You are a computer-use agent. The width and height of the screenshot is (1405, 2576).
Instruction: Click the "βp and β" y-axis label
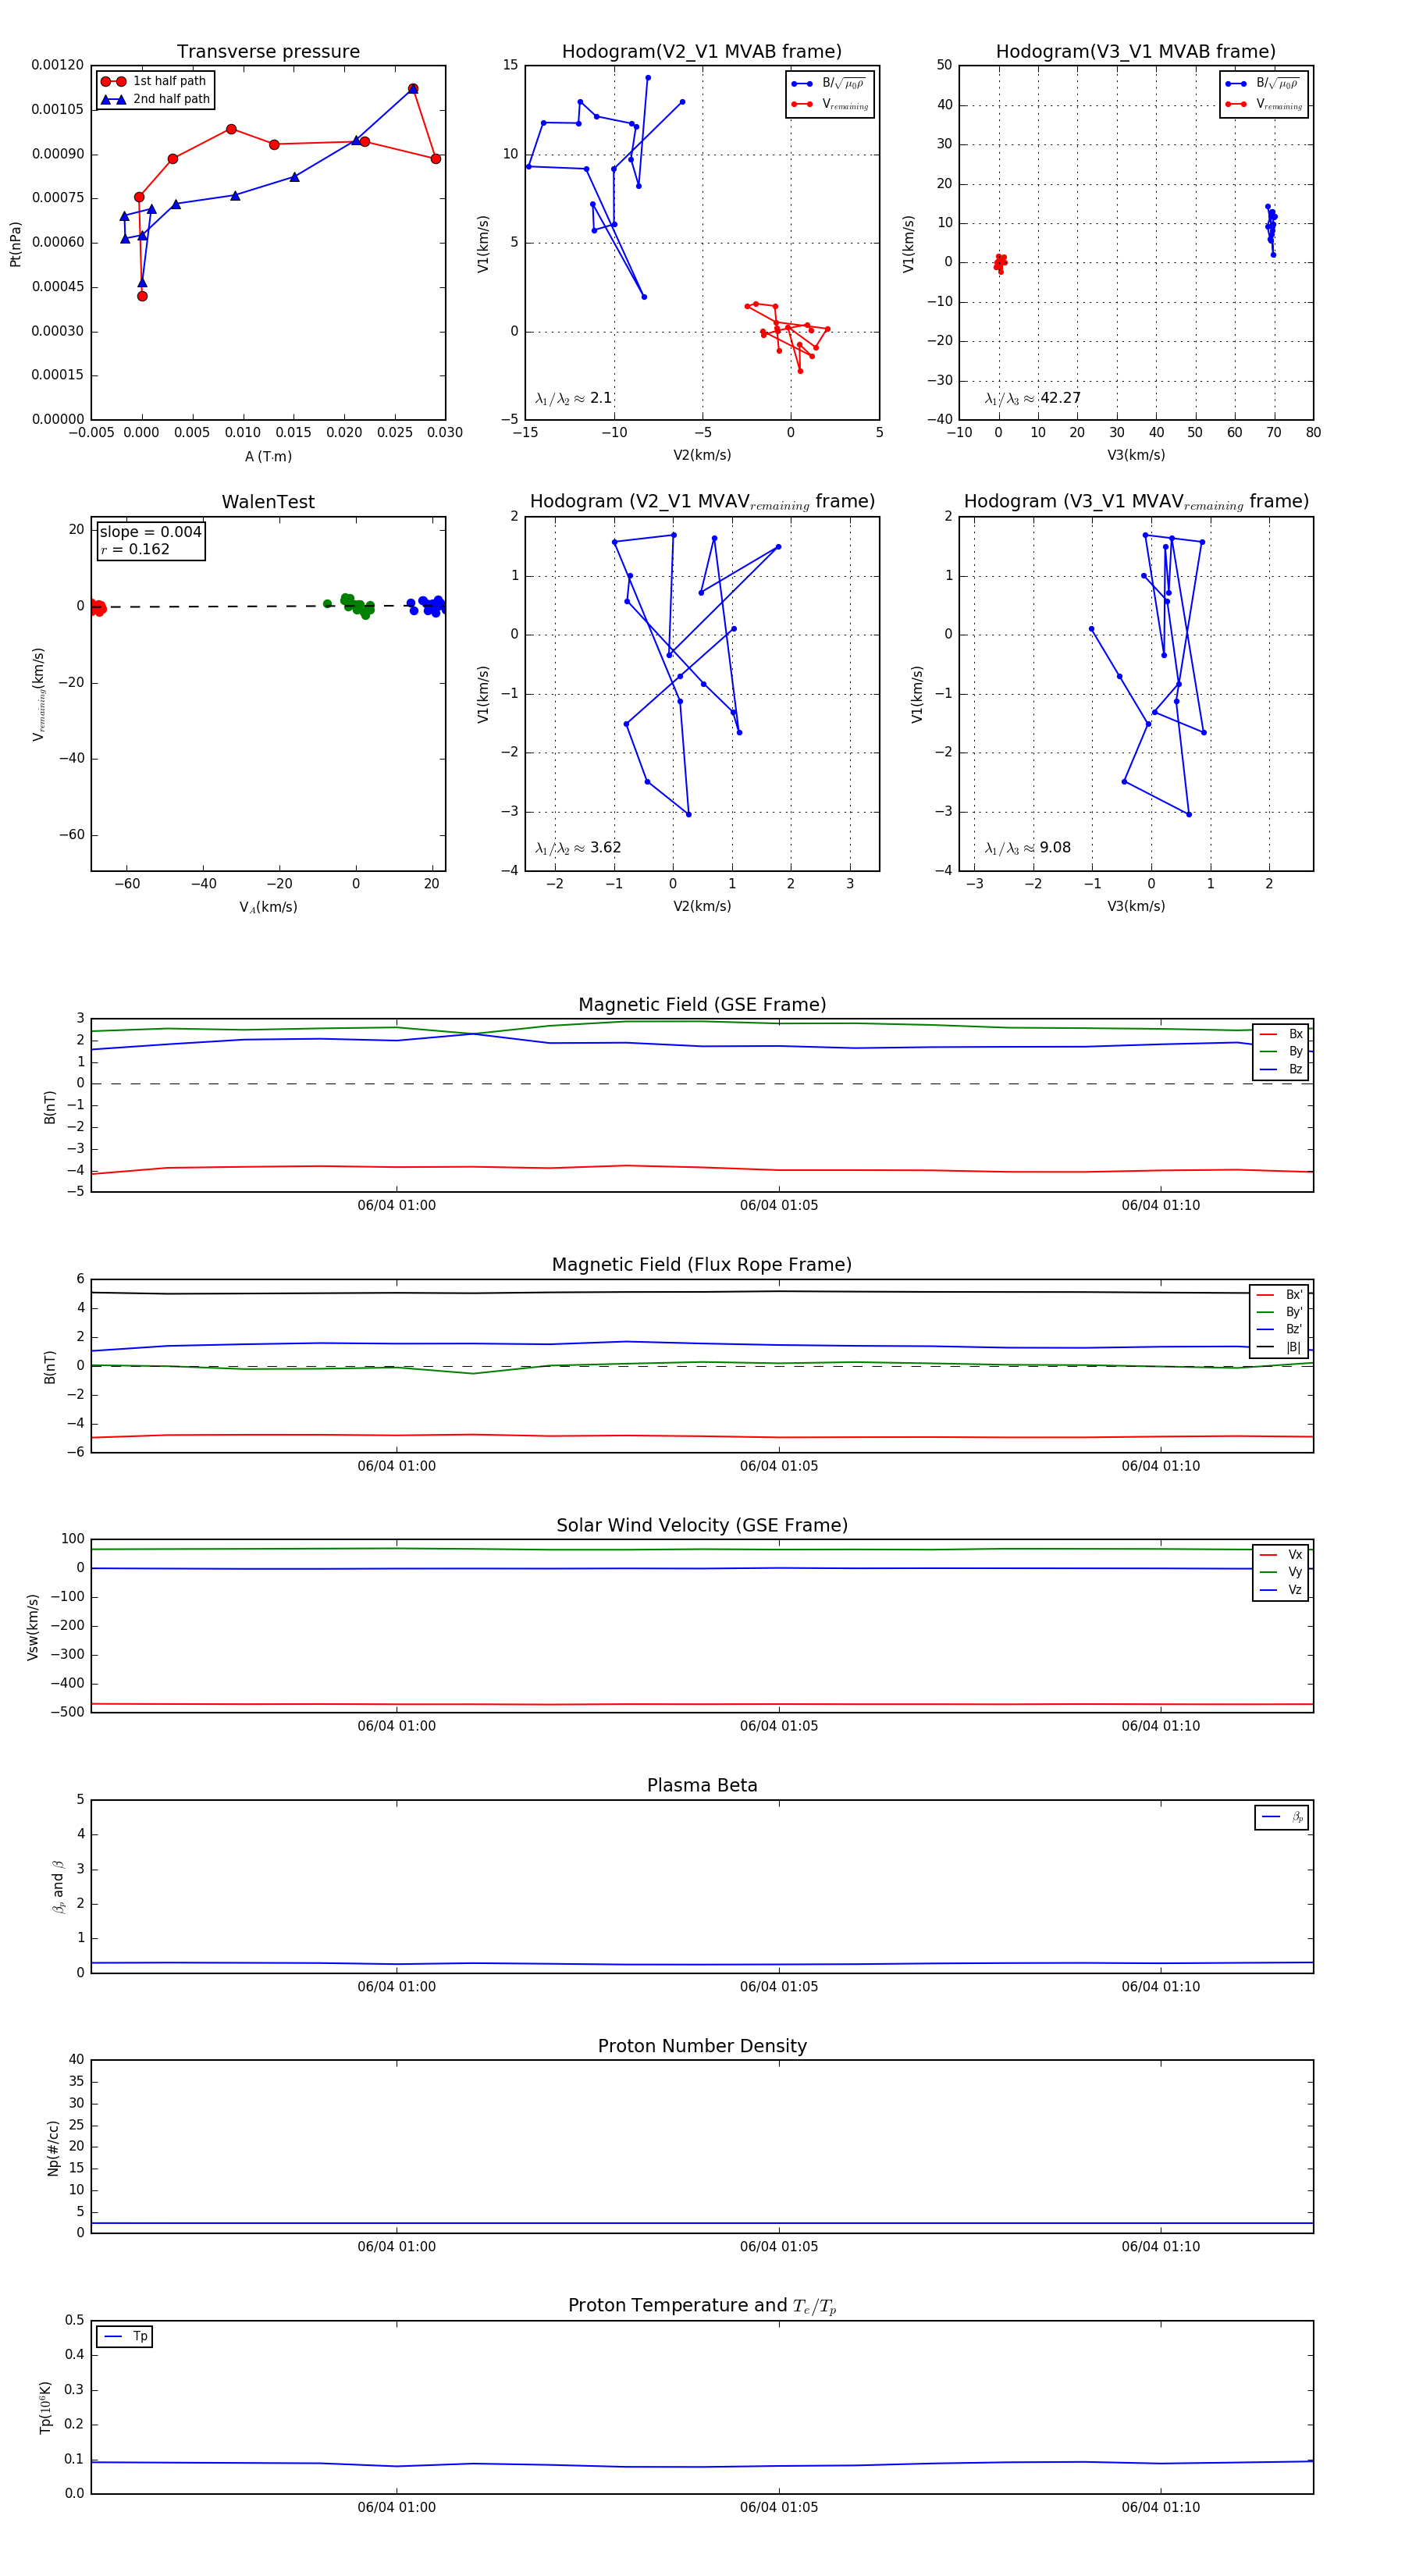(x=58, y=1887)
